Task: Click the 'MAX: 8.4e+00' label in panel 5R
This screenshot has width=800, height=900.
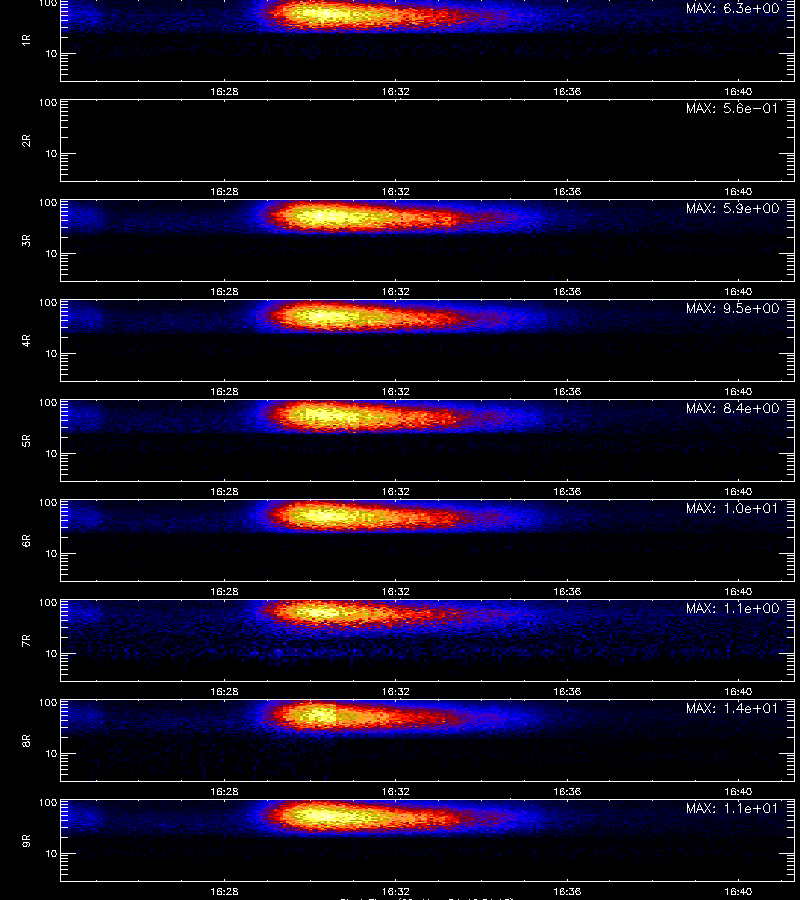Action: click(732, 408)
